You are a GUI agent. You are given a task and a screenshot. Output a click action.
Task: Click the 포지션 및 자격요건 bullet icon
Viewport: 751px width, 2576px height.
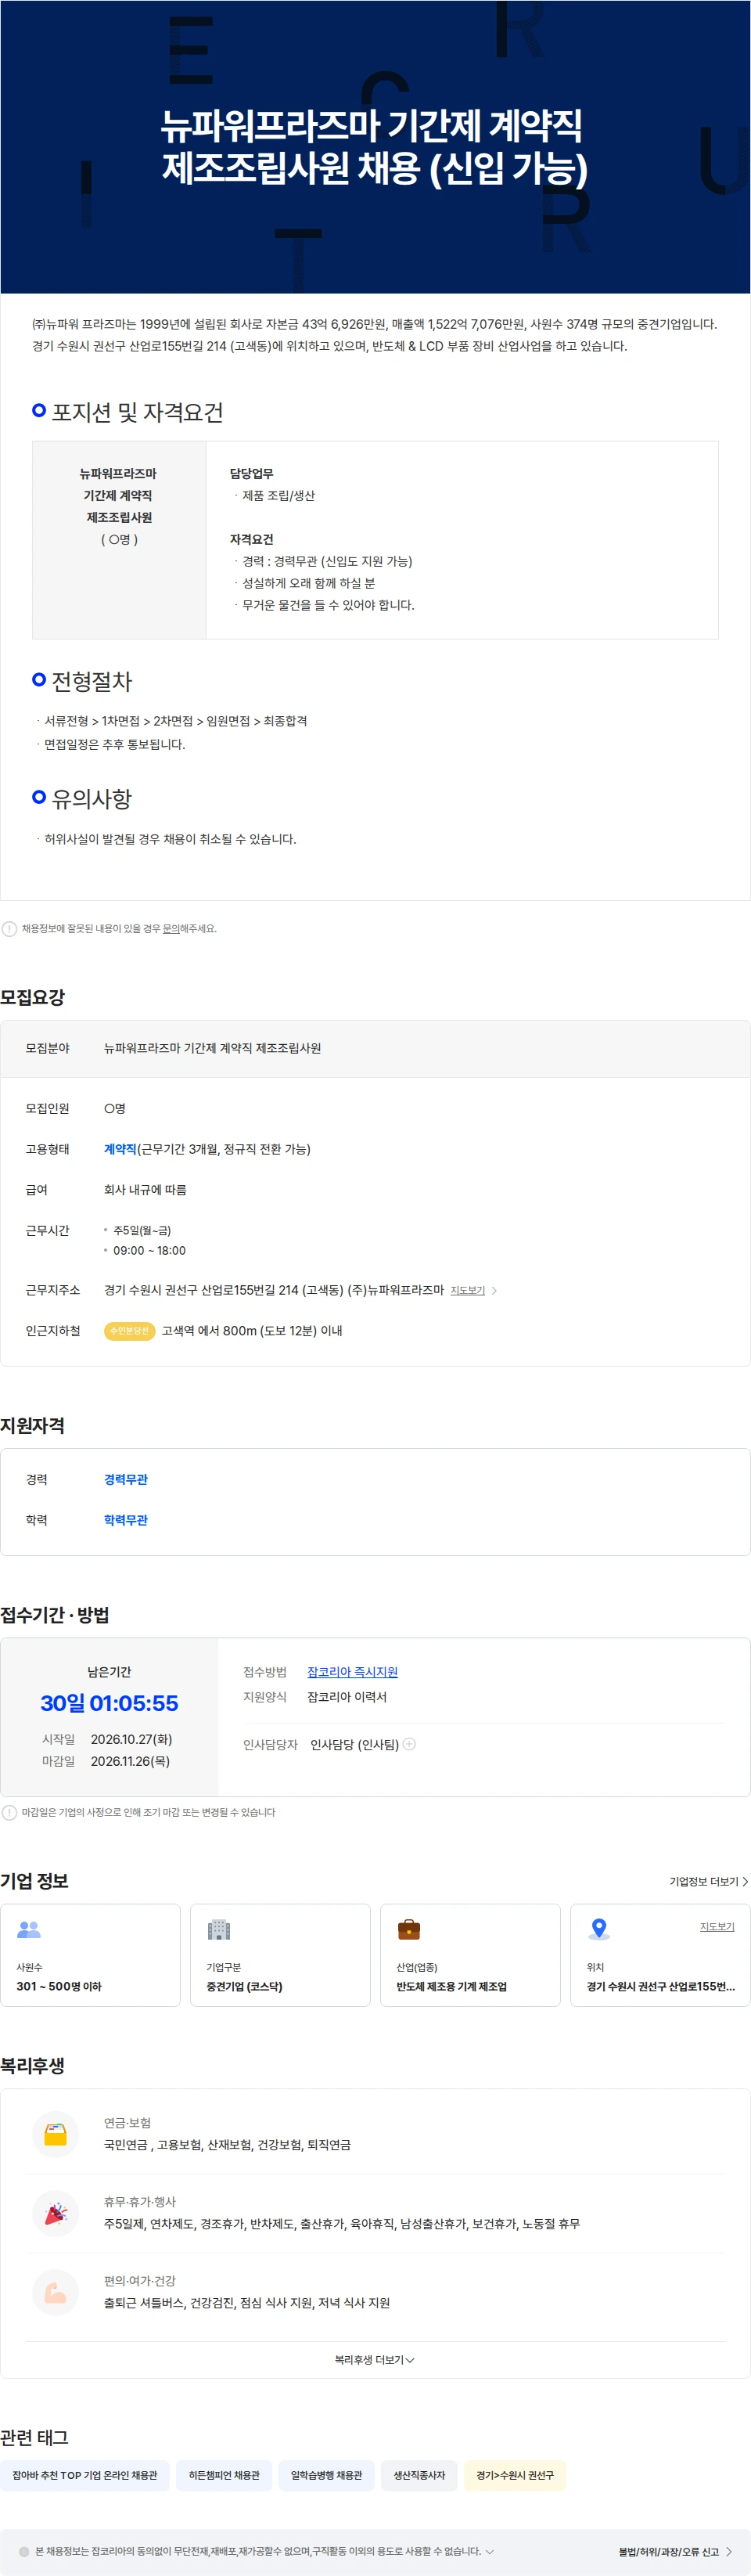coord(39,410)
